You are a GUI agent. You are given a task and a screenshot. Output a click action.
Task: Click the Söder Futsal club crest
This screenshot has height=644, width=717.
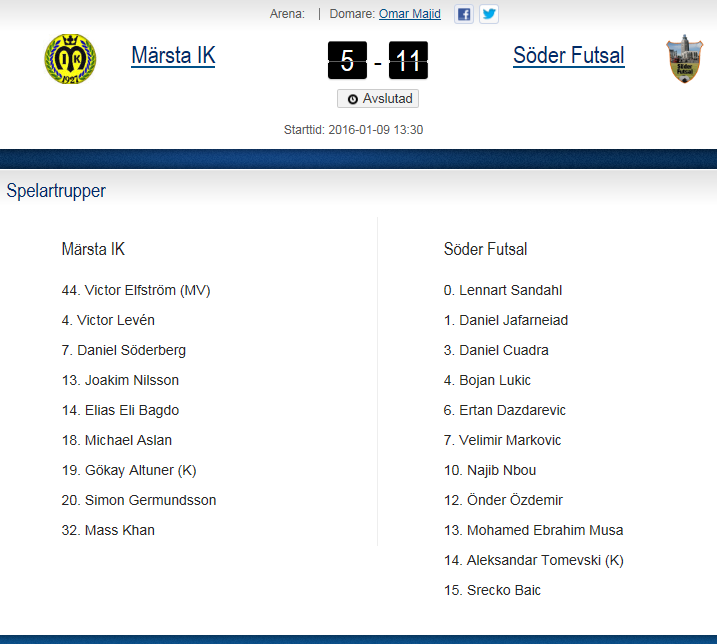683,59
